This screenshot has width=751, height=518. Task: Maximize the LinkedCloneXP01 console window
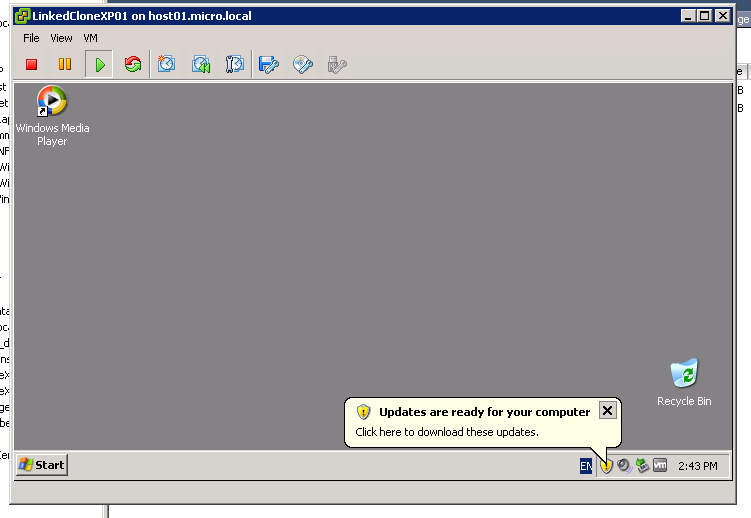coord(705,16)
